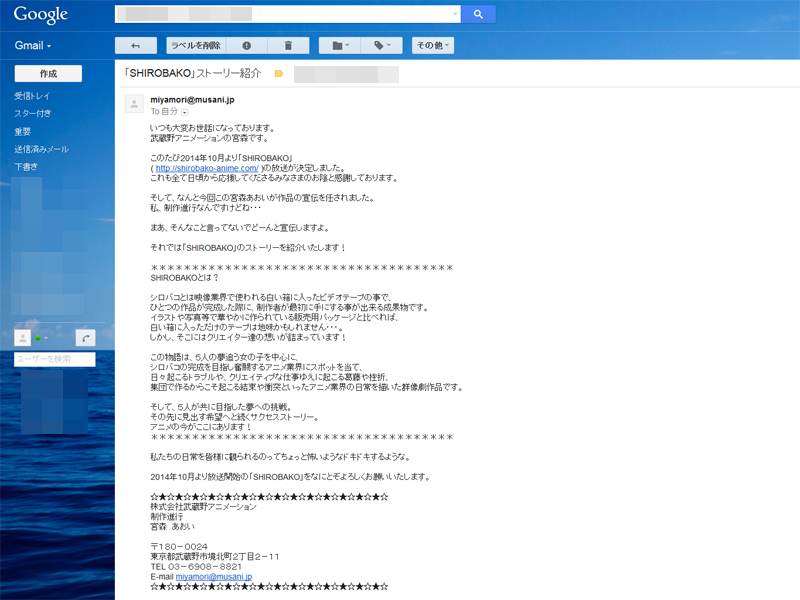Click the signature line 株式会社武蔵野アニメーション
The height and width of the screenshot is (600, 800).
(x=203, y=507)
